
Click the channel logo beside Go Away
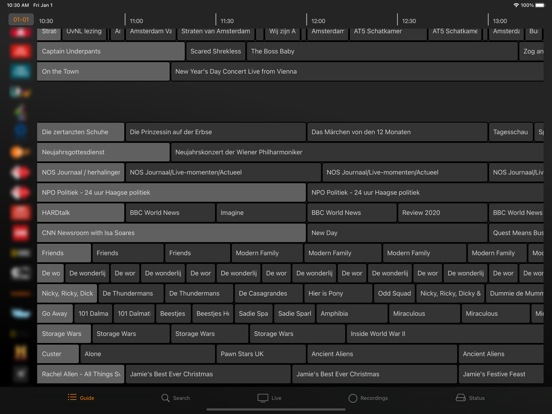point(20,313)
